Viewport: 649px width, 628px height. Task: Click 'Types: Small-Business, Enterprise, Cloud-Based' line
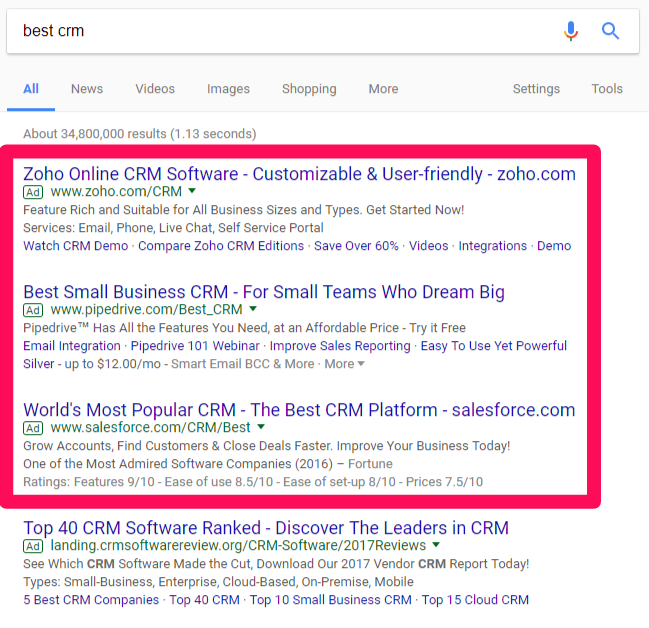219,582
